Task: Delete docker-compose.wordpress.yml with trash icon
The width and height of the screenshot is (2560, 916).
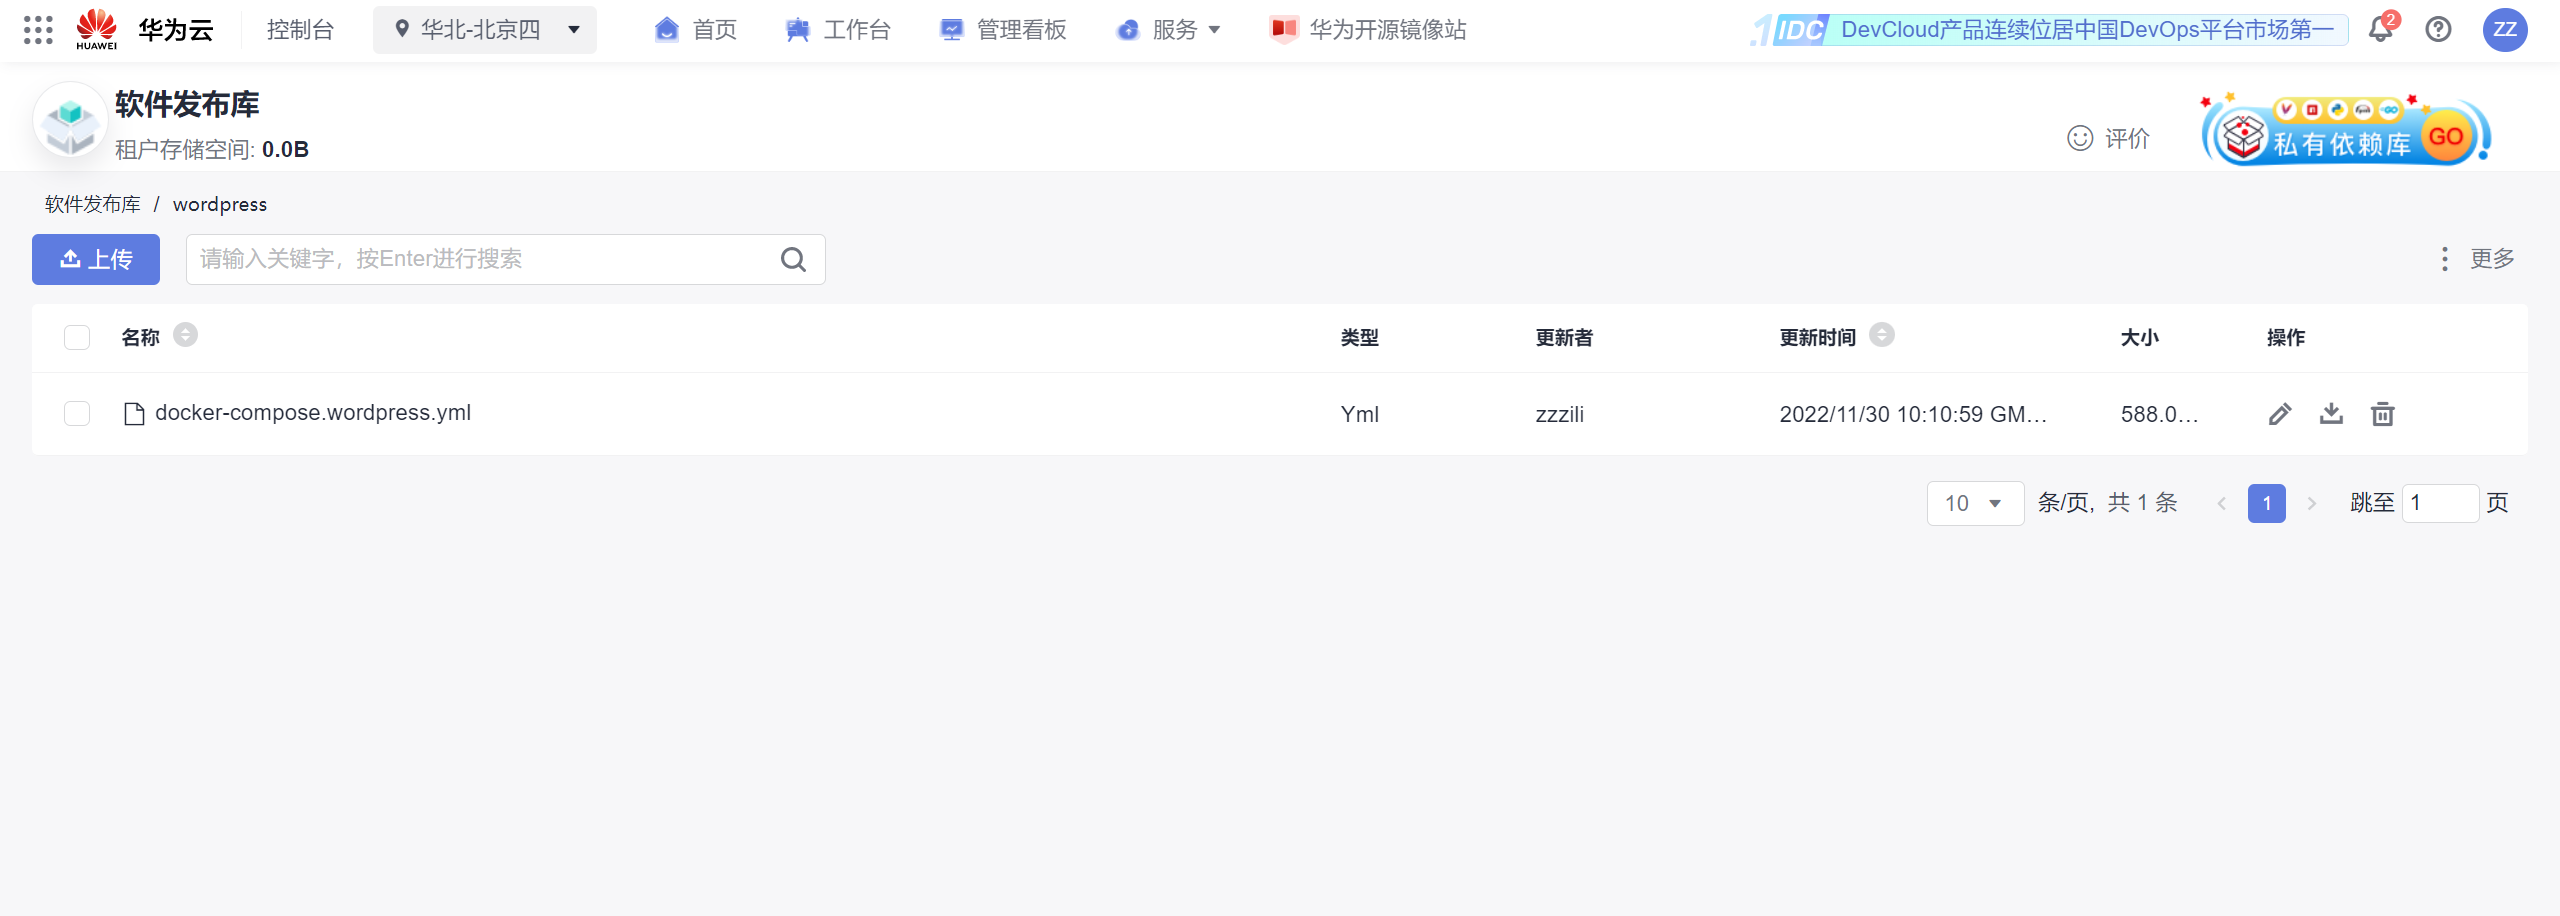Action: (2383, 414)
